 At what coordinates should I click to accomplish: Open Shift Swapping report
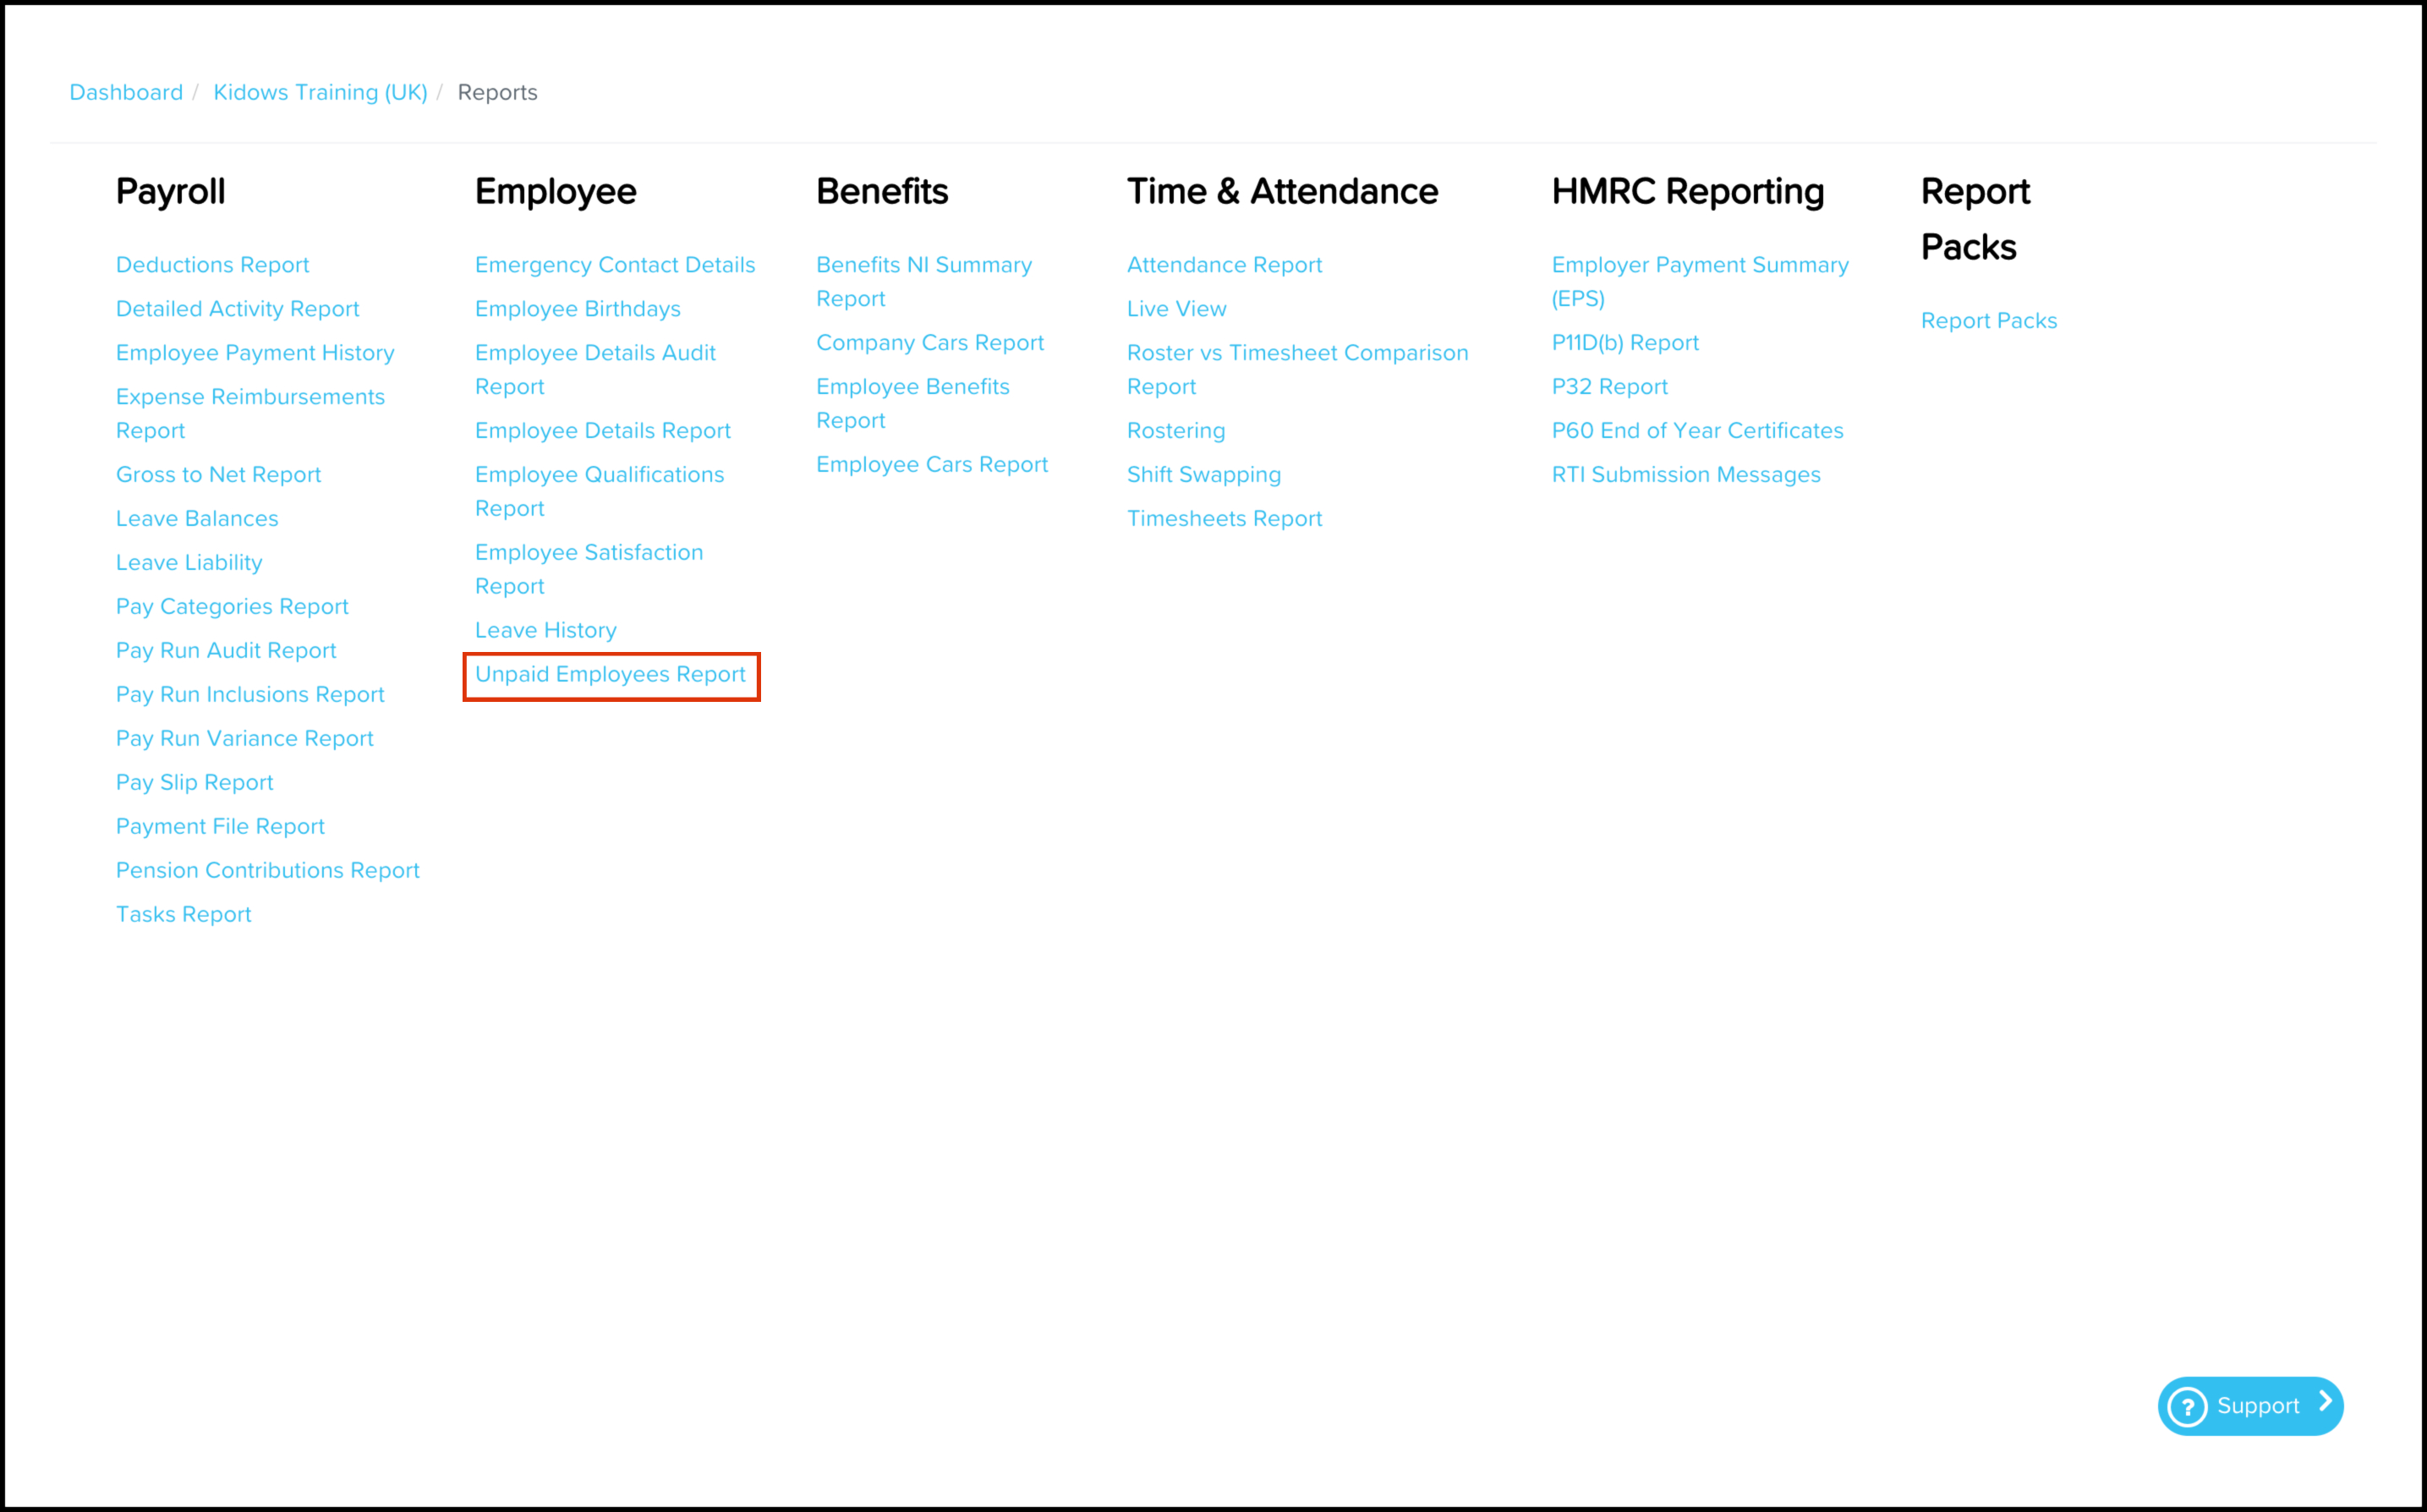tap(1203, 475)
